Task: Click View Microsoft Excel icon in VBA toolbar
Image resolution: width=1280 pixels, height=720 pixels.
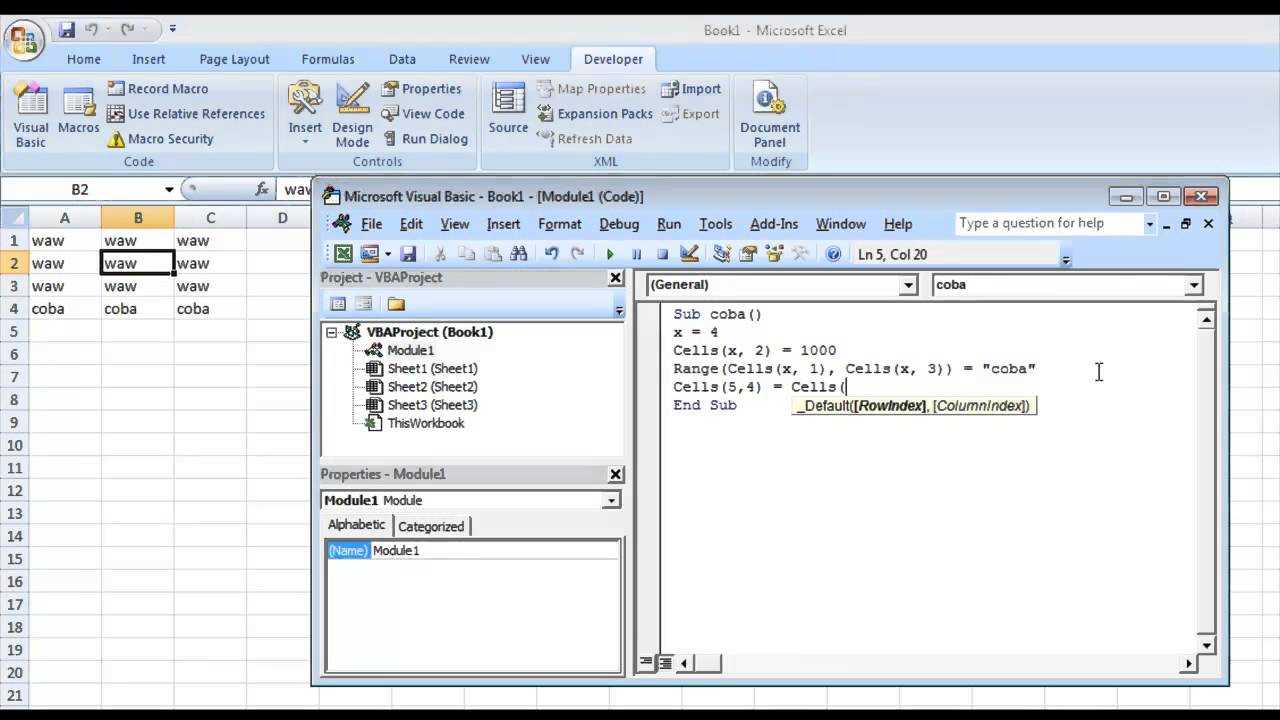Action: pos(343,254)
